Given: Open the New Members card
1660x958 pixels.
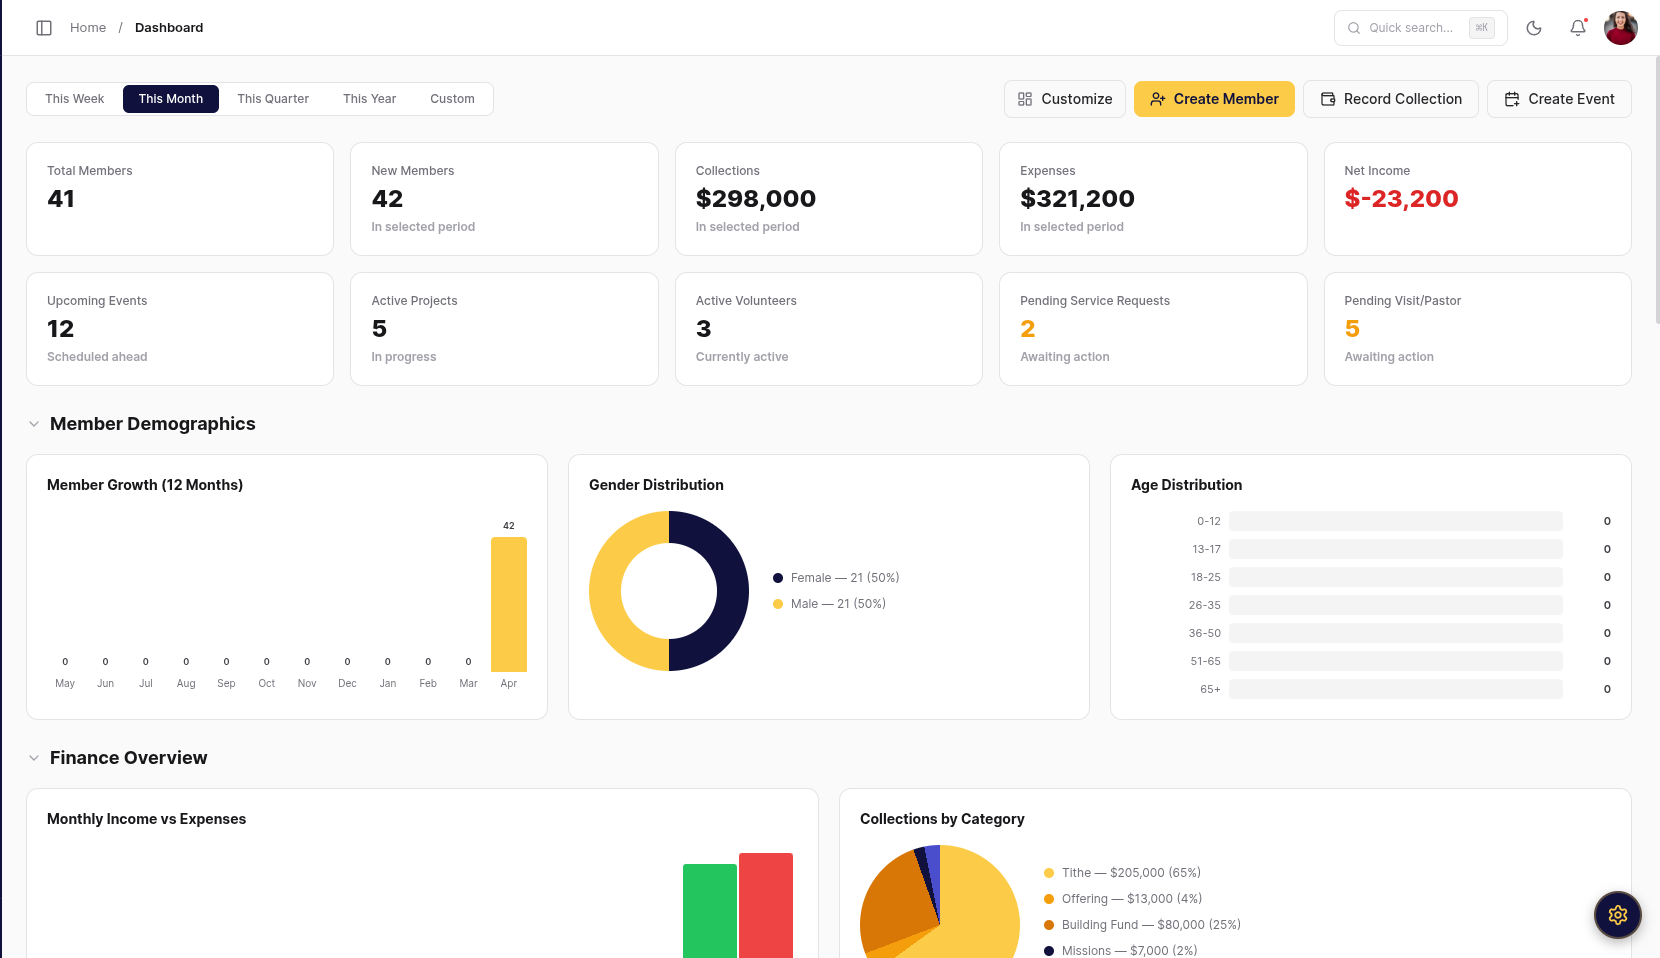Looking at the screenshot, I should [504, 199].
